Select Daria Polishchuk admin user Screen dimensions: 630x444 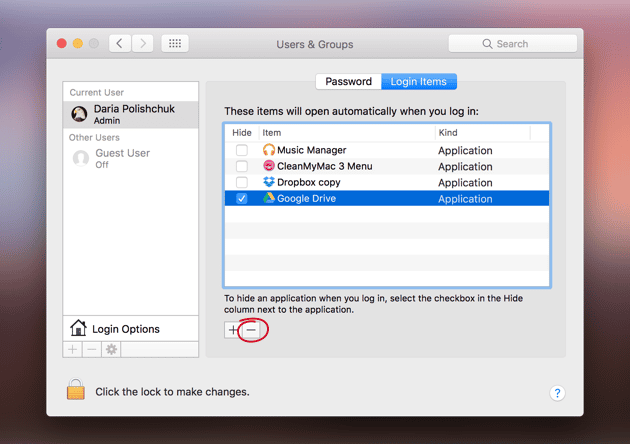tap(131, 114)
